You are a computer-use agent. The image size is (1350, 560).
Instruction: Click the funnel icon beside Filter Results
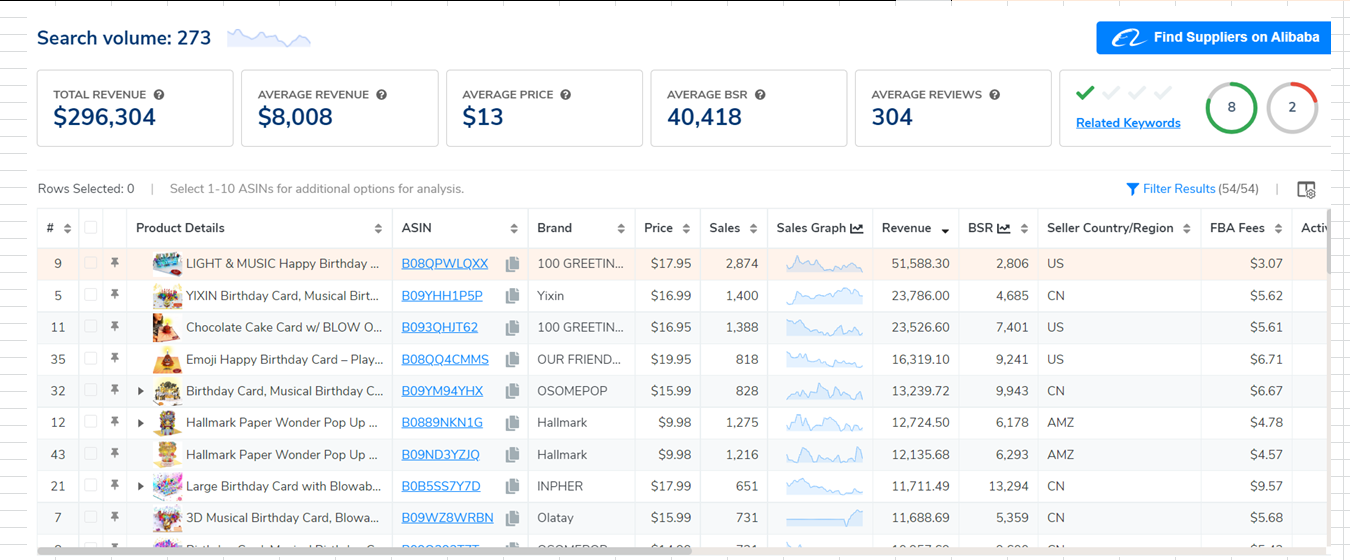pos(1132,189)
